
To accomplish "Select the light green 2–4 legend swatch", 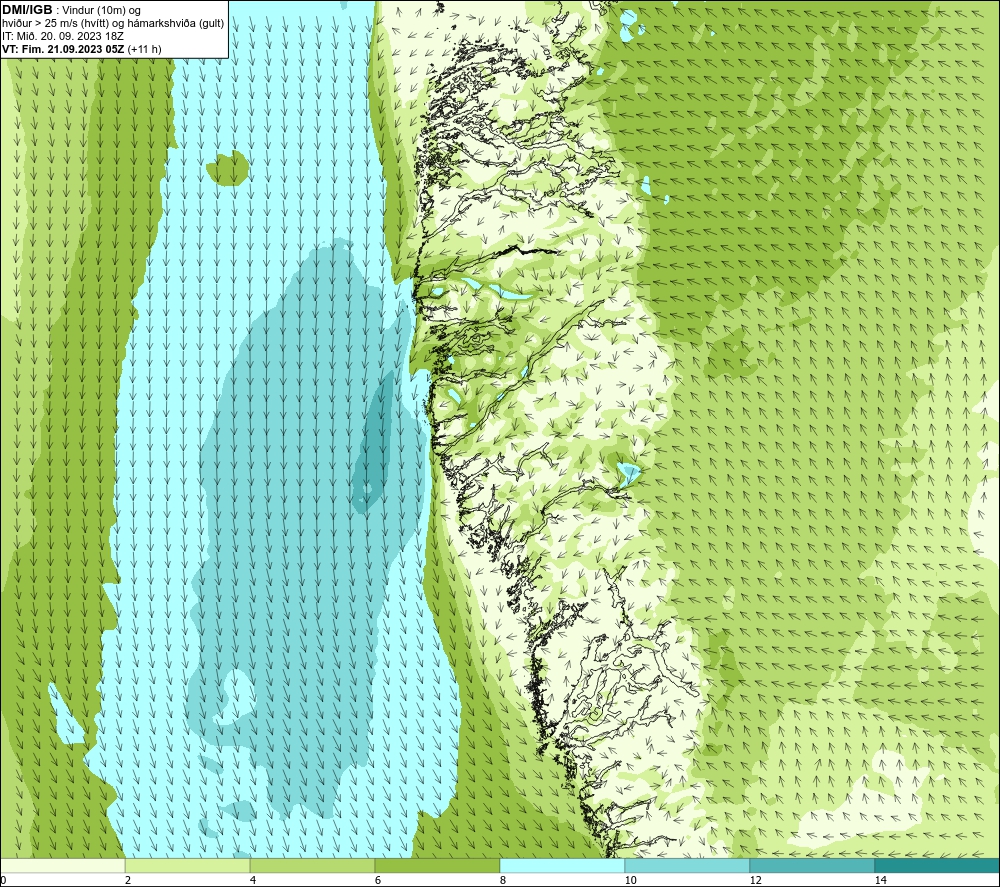I will click(x=188, y=865).
